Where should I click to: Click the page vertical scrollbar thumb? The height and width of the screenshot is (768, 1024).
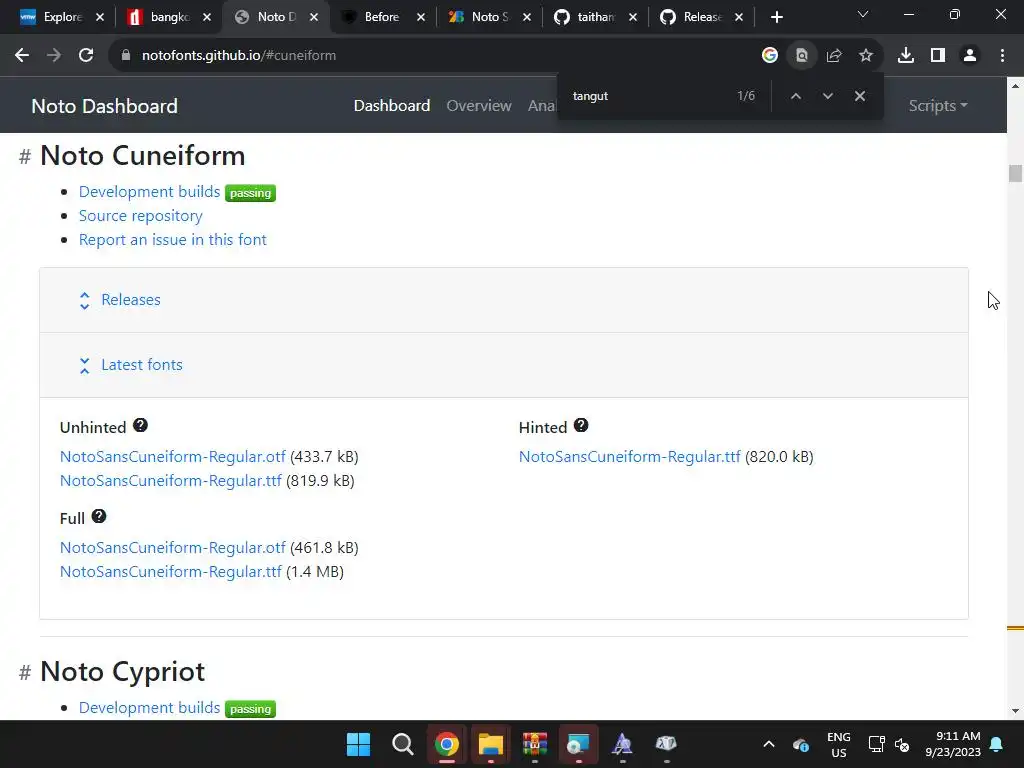point(1015,173)
